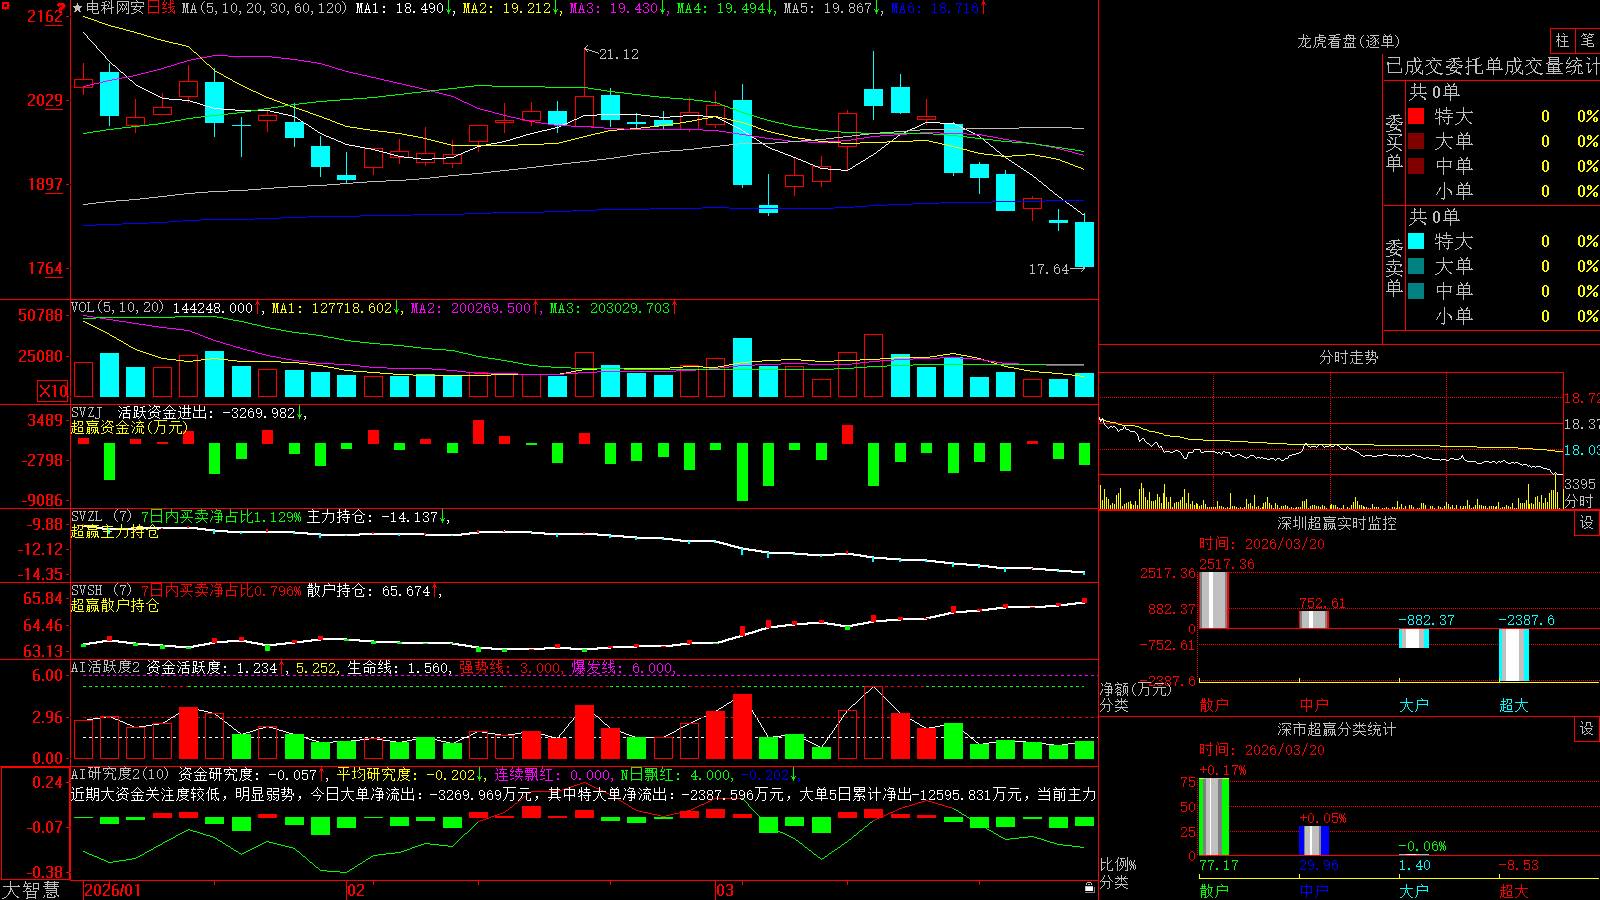Click the 17.64 low price annotation
Screen dimensions: 1600x900
click(x=1048, y=269)
